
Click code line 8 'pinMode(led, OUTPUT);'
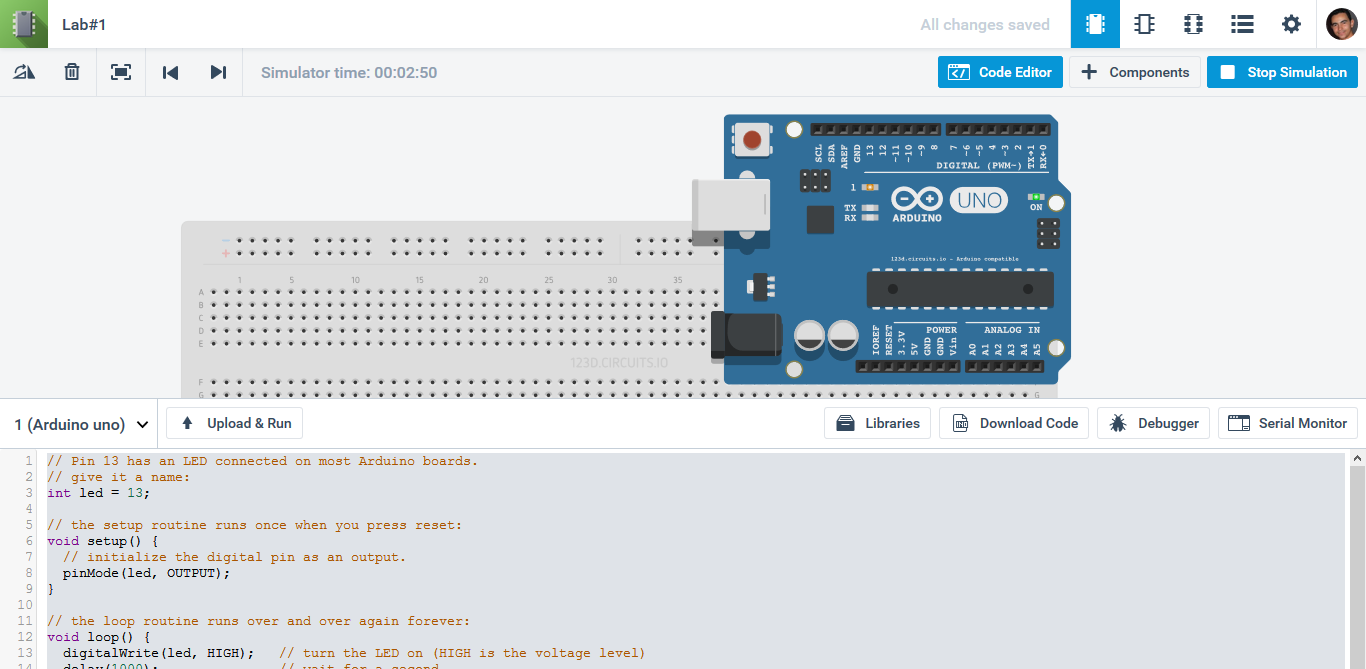[146, 573]
